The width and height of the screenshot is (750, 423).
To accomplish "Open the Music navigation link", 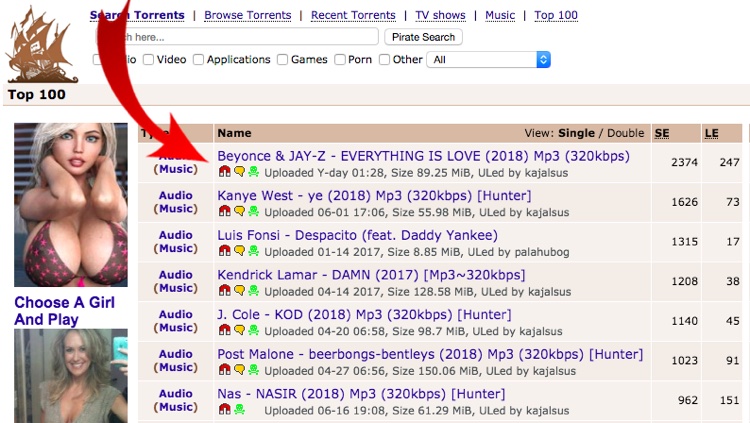I will click(x=500, y=15).
